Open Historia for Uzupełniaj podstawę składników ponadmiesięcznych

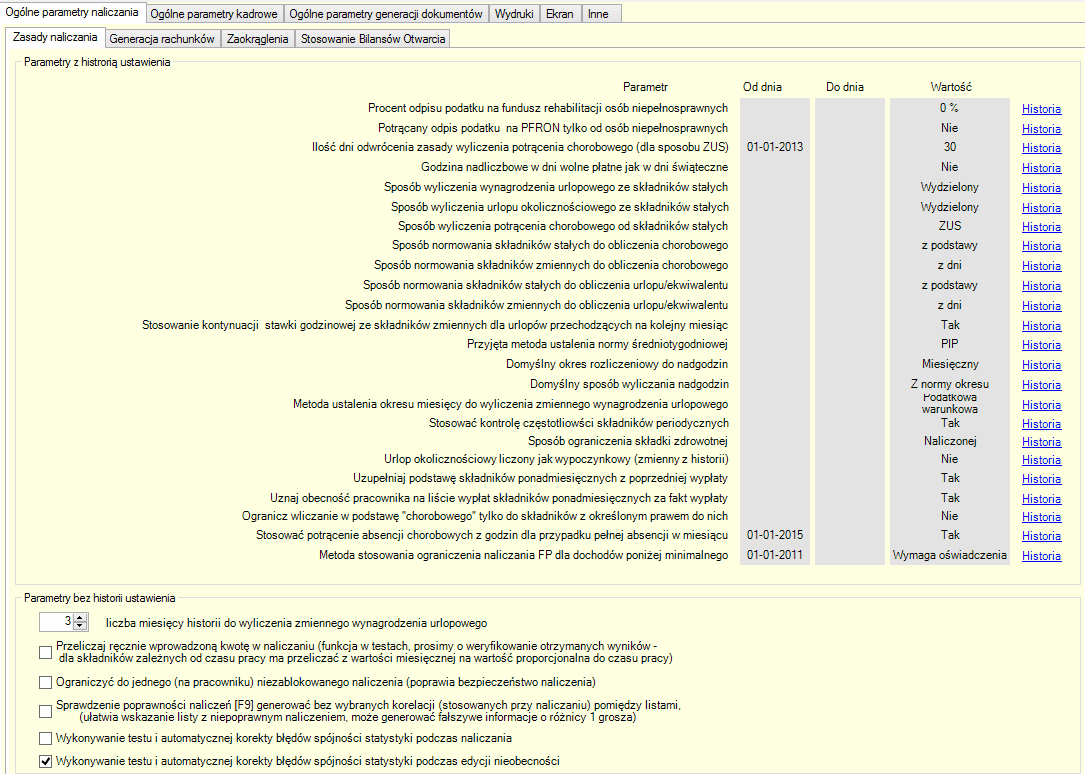tap(1041, 479)
